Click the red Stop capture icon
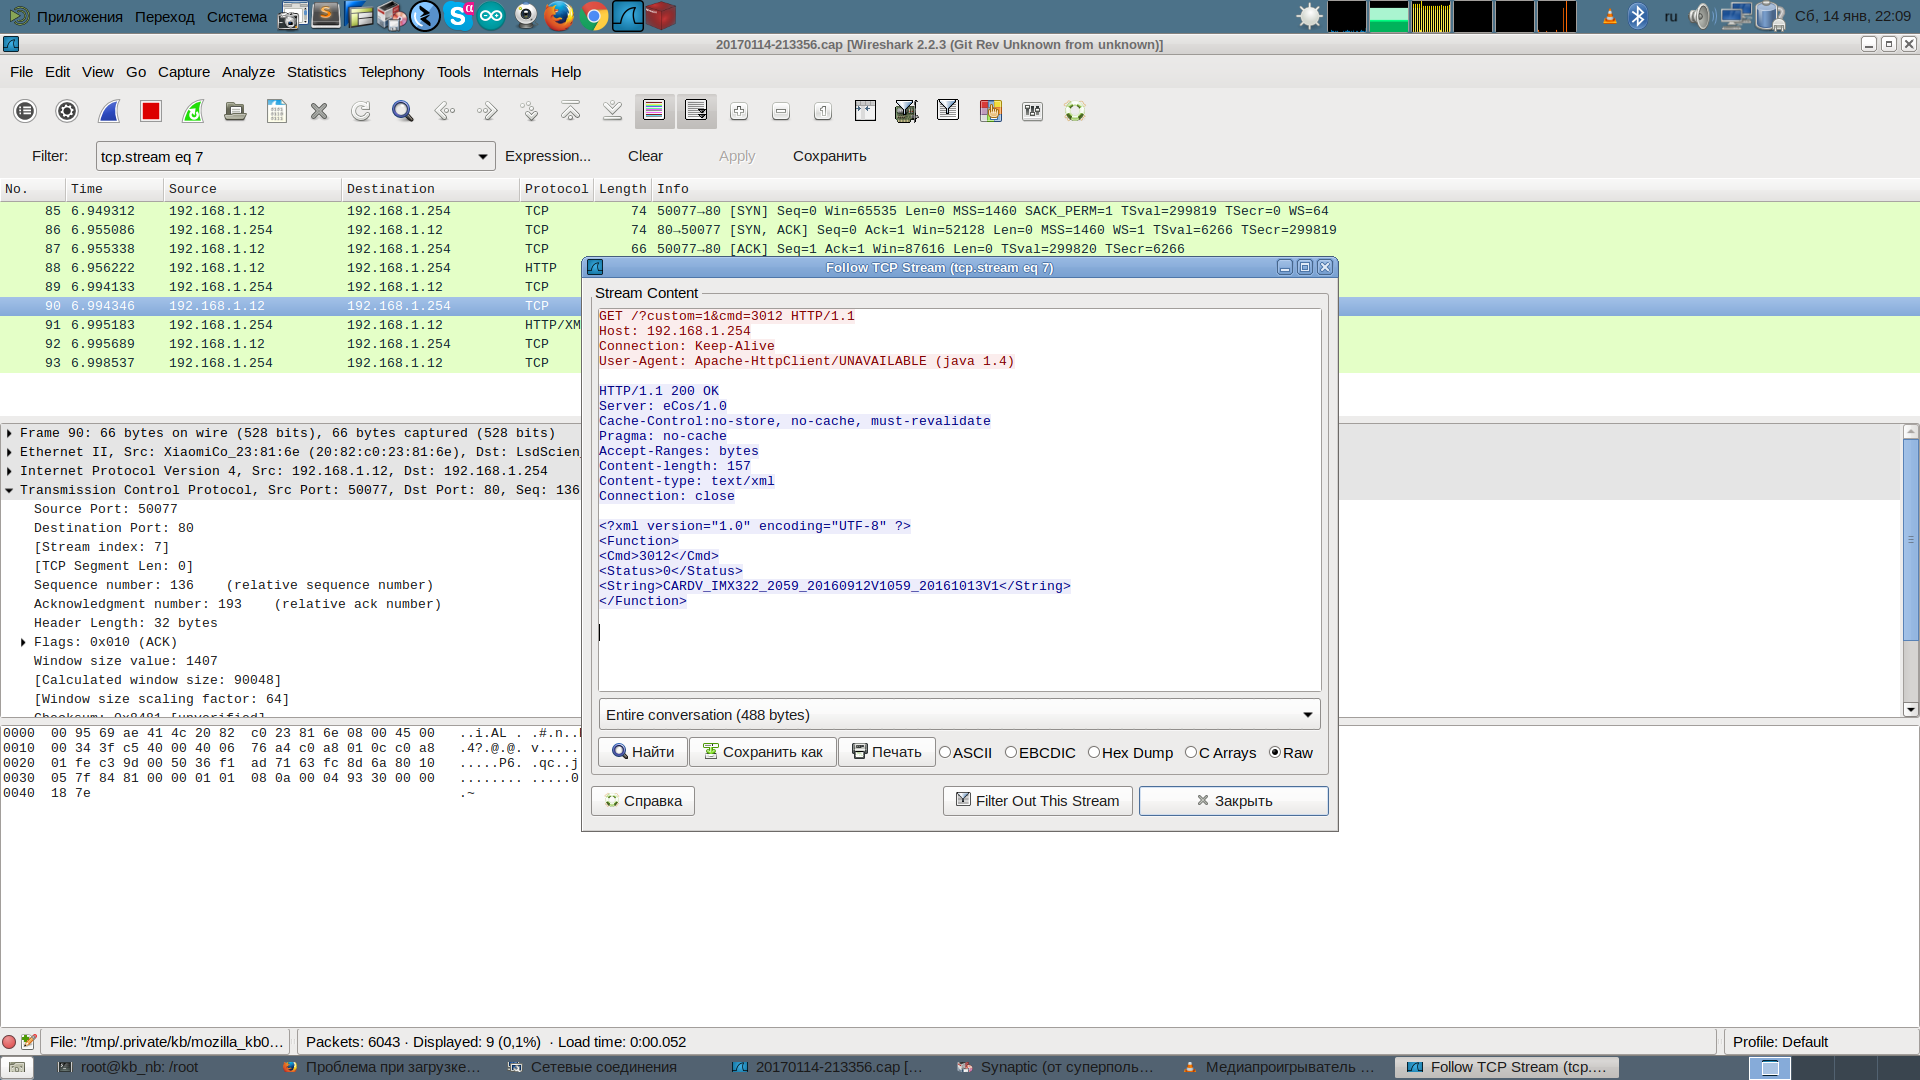 coord(151,111)
